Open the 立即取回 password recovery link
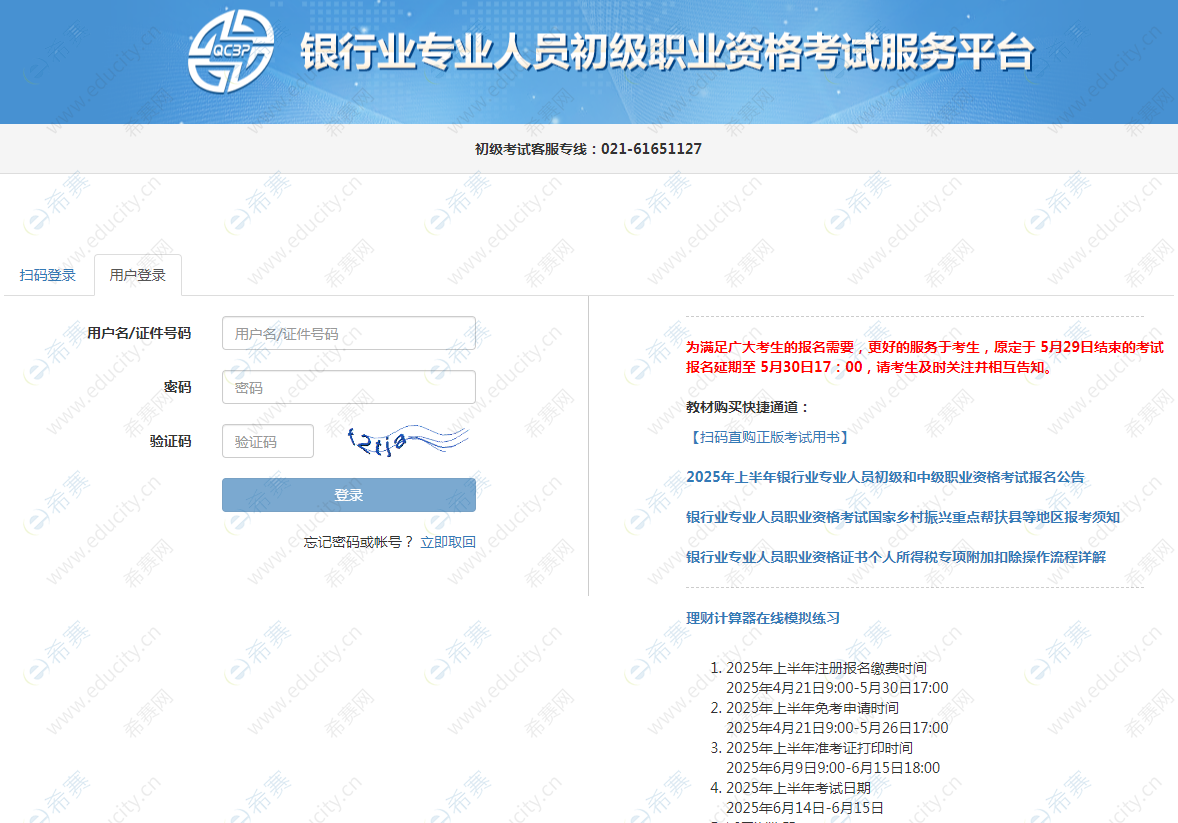 click(x=448, y=542)
